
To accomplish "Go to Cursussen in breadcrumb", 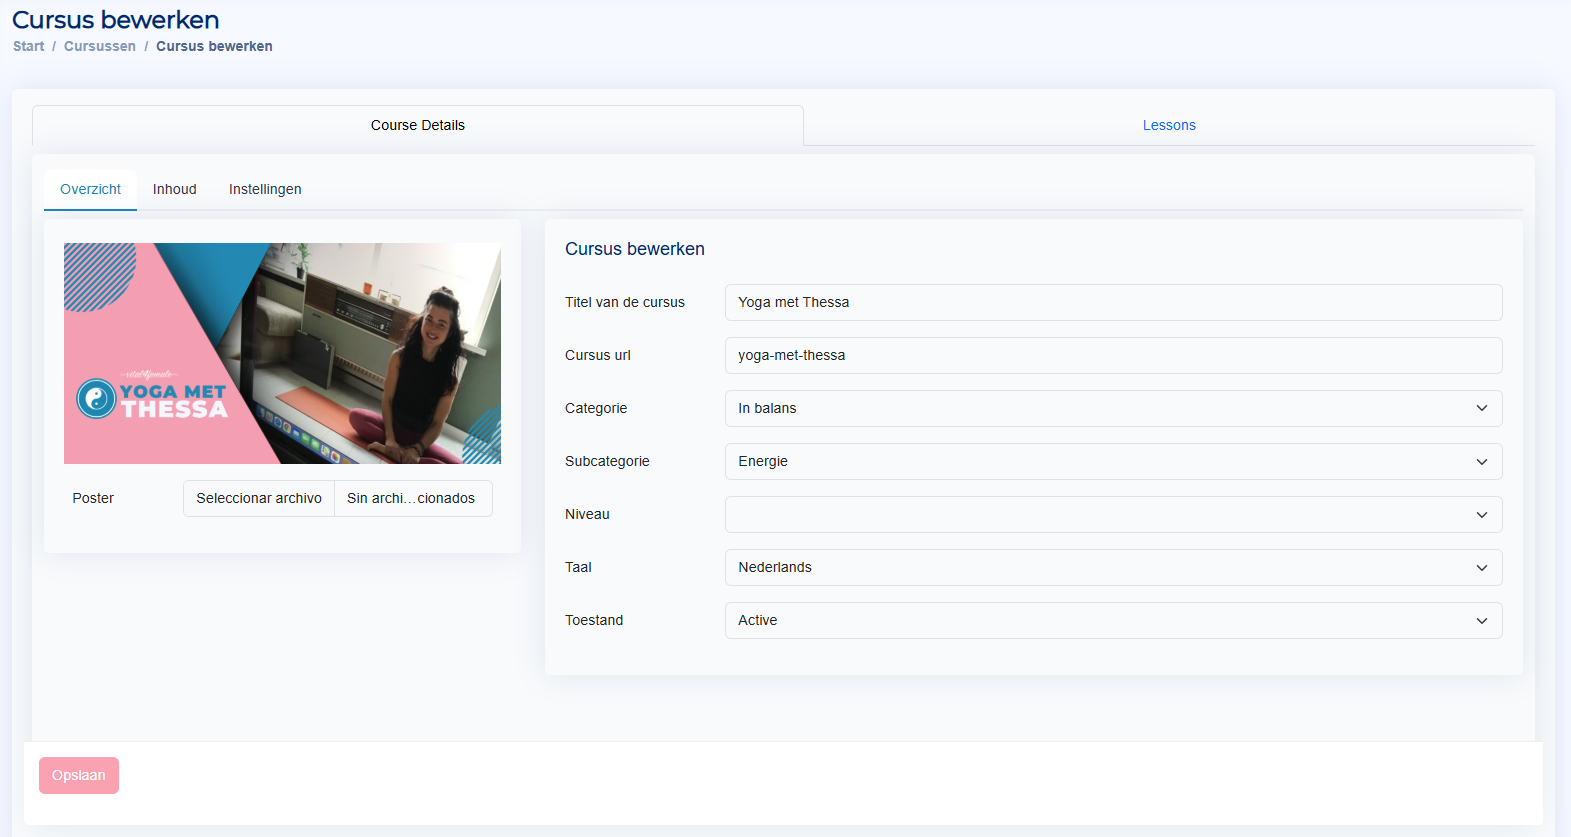I will coord(100,46).
